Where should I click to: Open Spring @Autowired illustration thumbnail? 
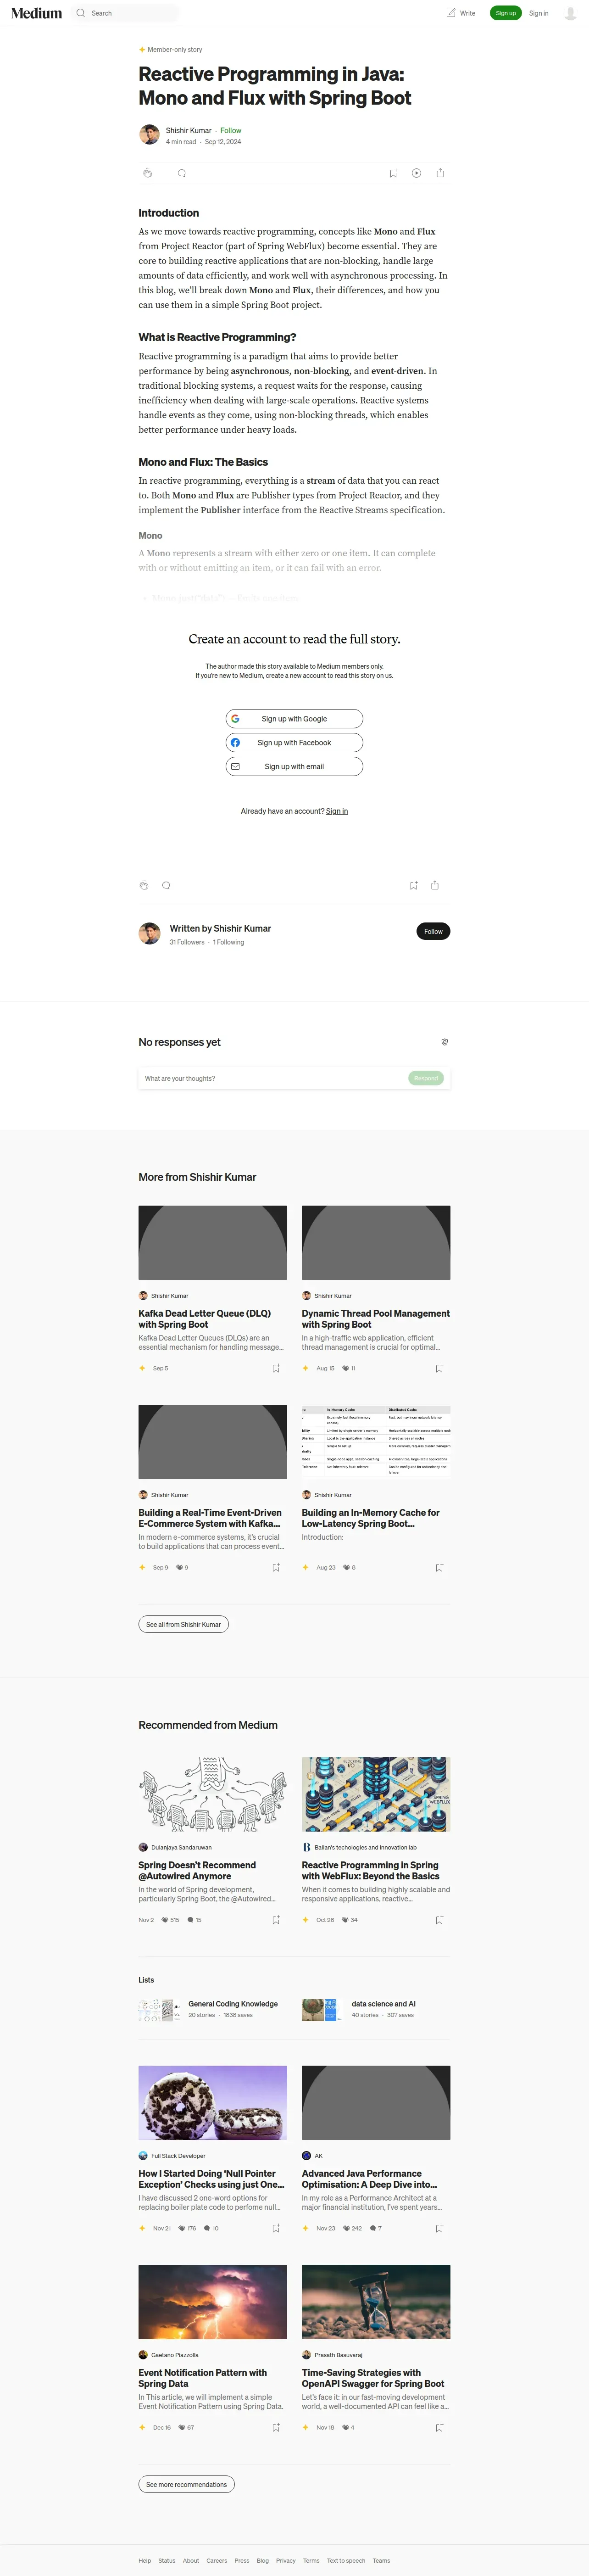pyautogui.click(x=213, y=1794)
